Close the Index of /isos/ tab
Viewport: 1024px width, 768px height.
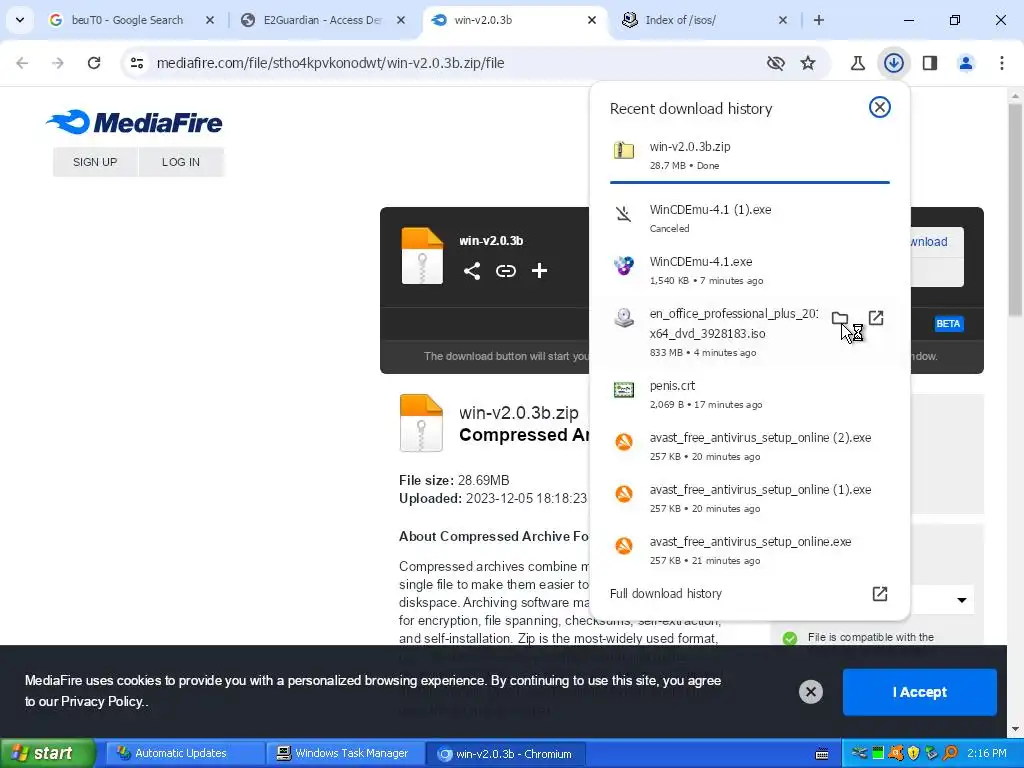[783, 20]
